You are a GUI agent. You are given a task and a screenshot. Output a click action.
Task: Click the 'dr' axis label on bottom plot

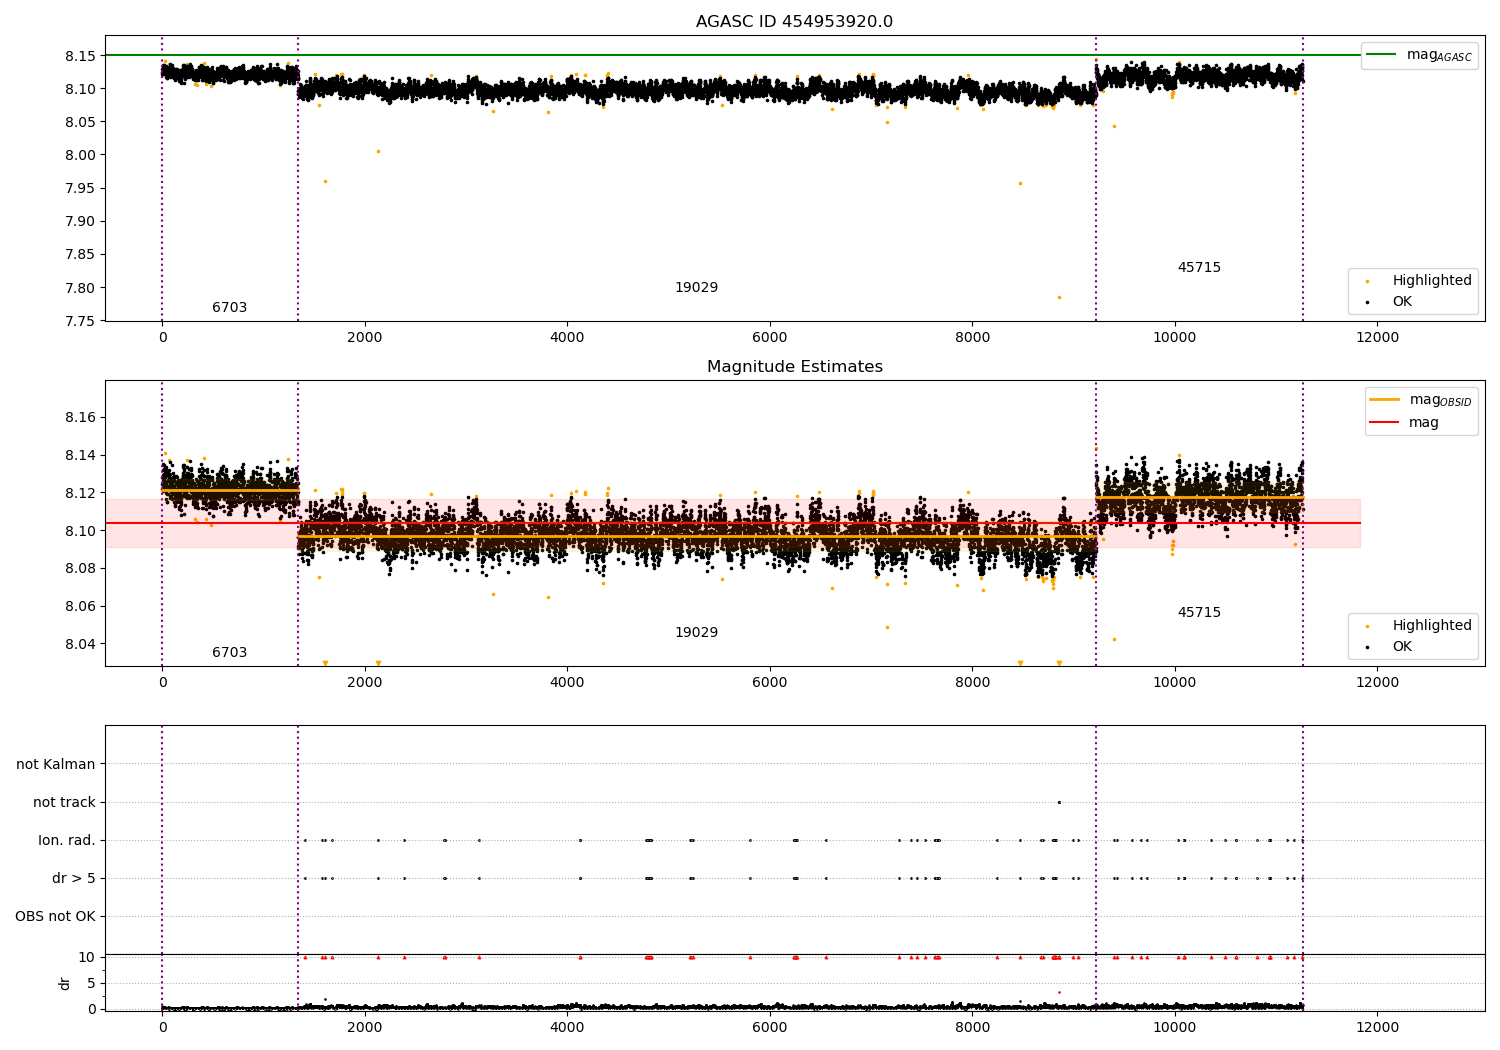pos(65,983)
